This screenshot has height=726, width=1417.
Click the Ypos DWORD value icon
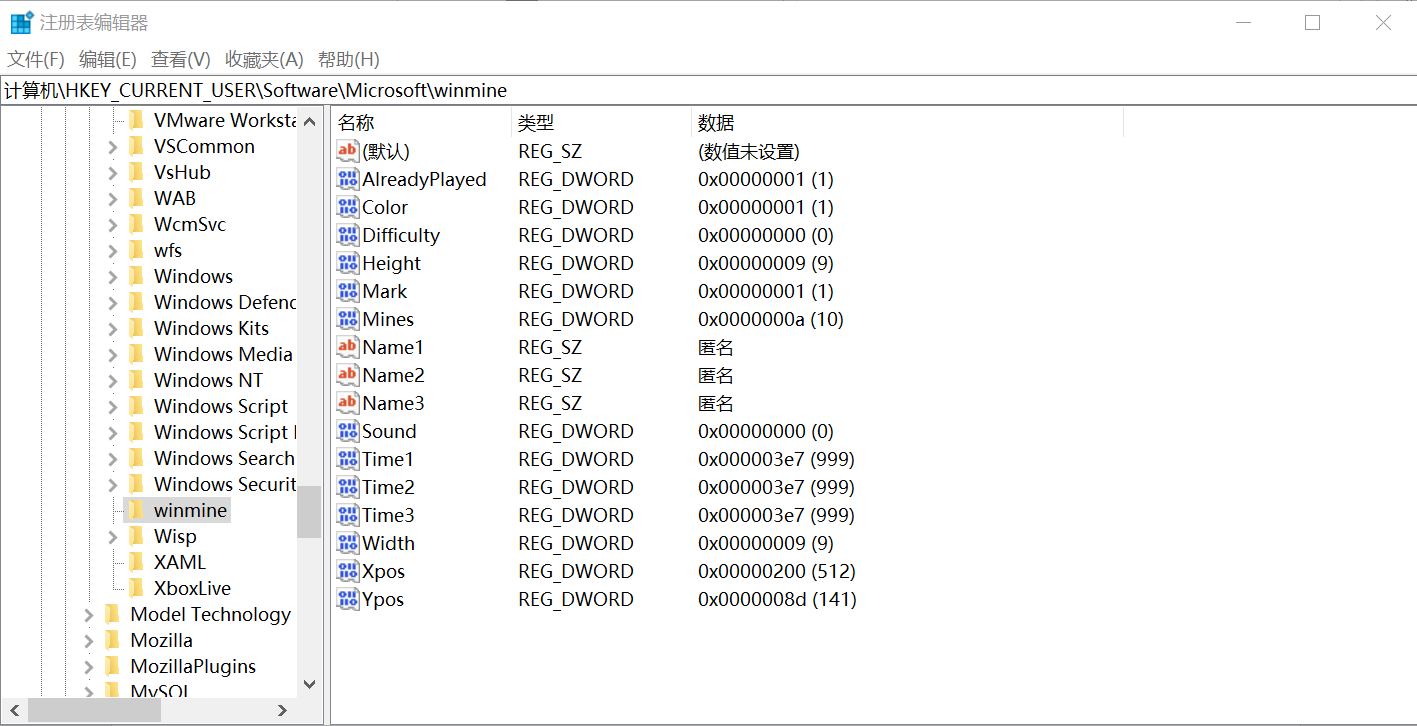coord(348,599)
